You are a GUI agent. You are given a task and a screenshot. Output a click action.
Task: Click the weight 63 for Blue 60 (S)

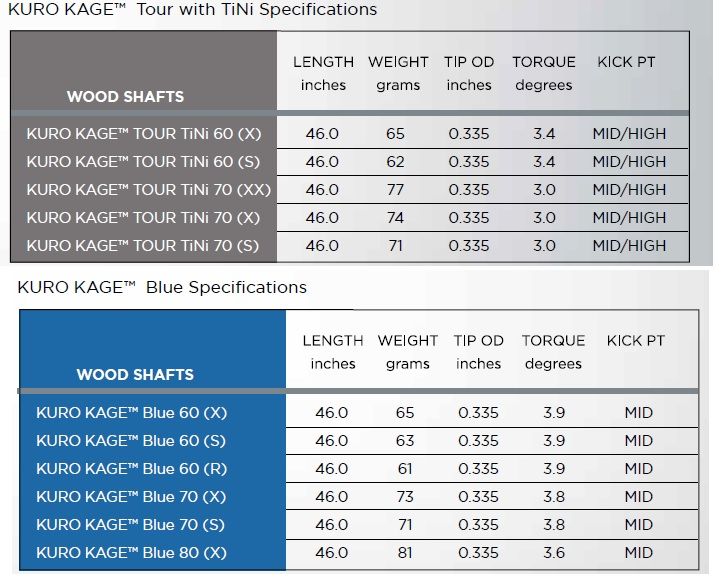405,441
